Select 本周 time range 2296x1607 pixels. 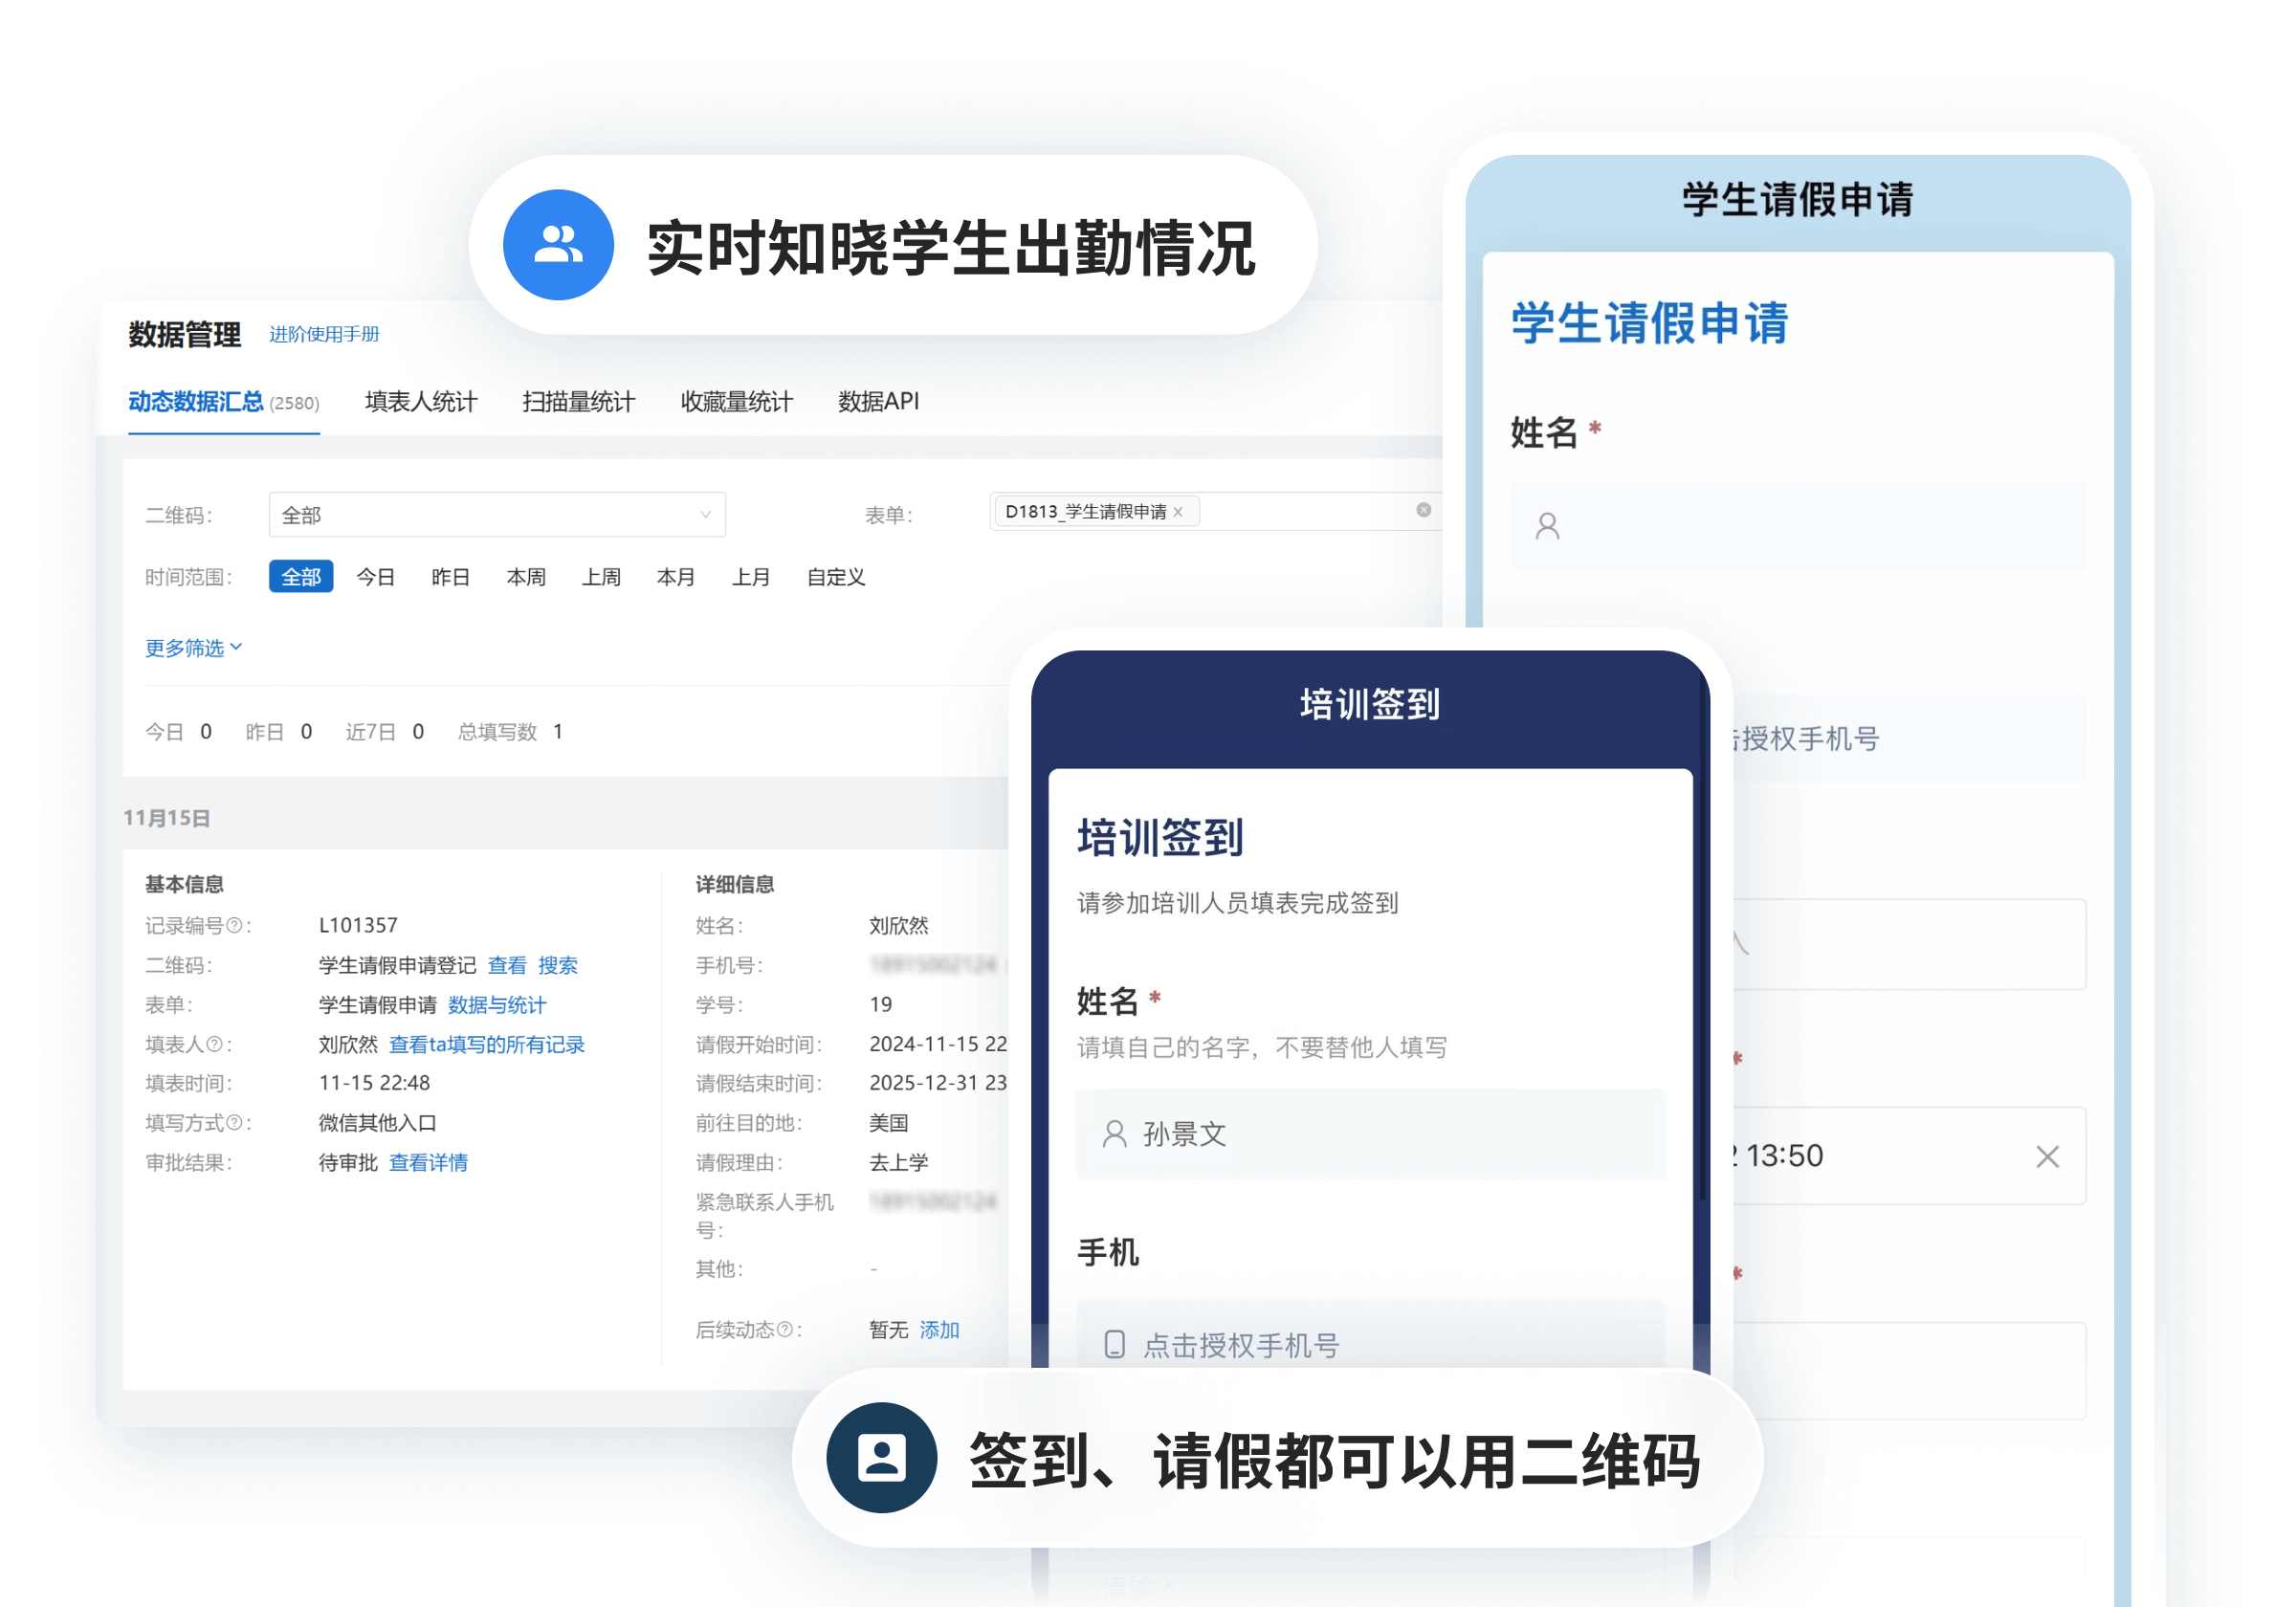[526, 577]
